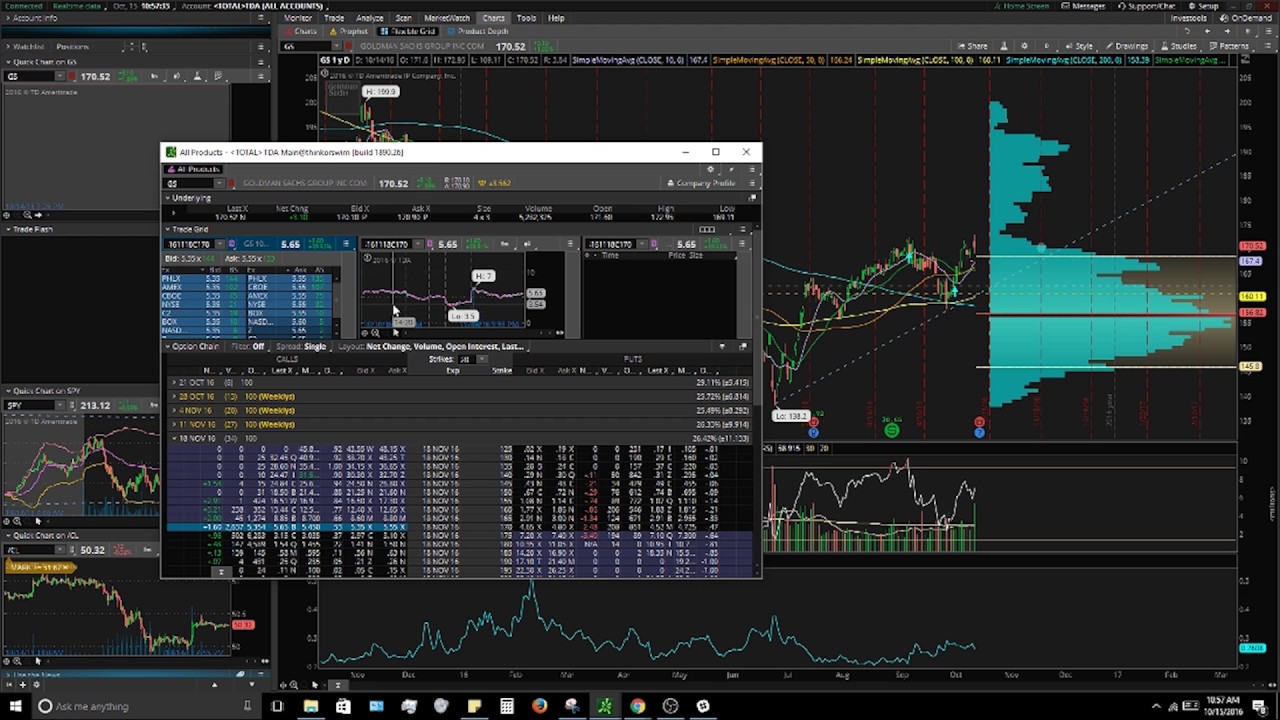The height and width of the screenshot is (720, 1280).
Task: Expand the 4 NOV 16 weeklys
Action: pyautogui.click(x=174, y=411)
